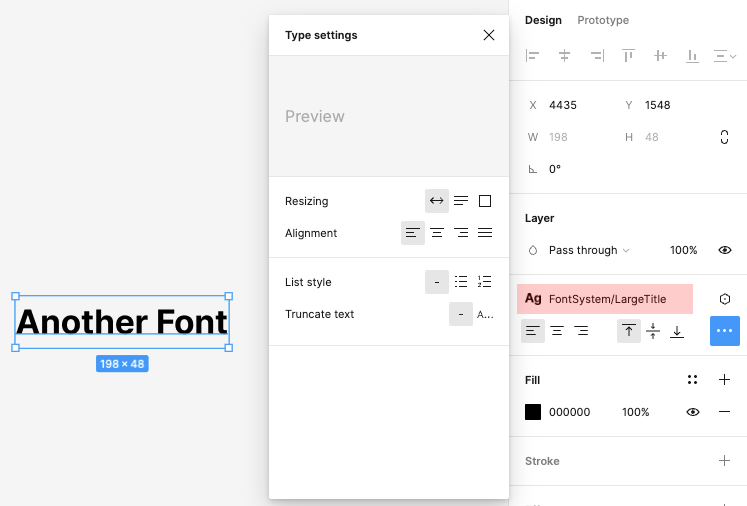Select fixed size resizing icon

[485, 201]
